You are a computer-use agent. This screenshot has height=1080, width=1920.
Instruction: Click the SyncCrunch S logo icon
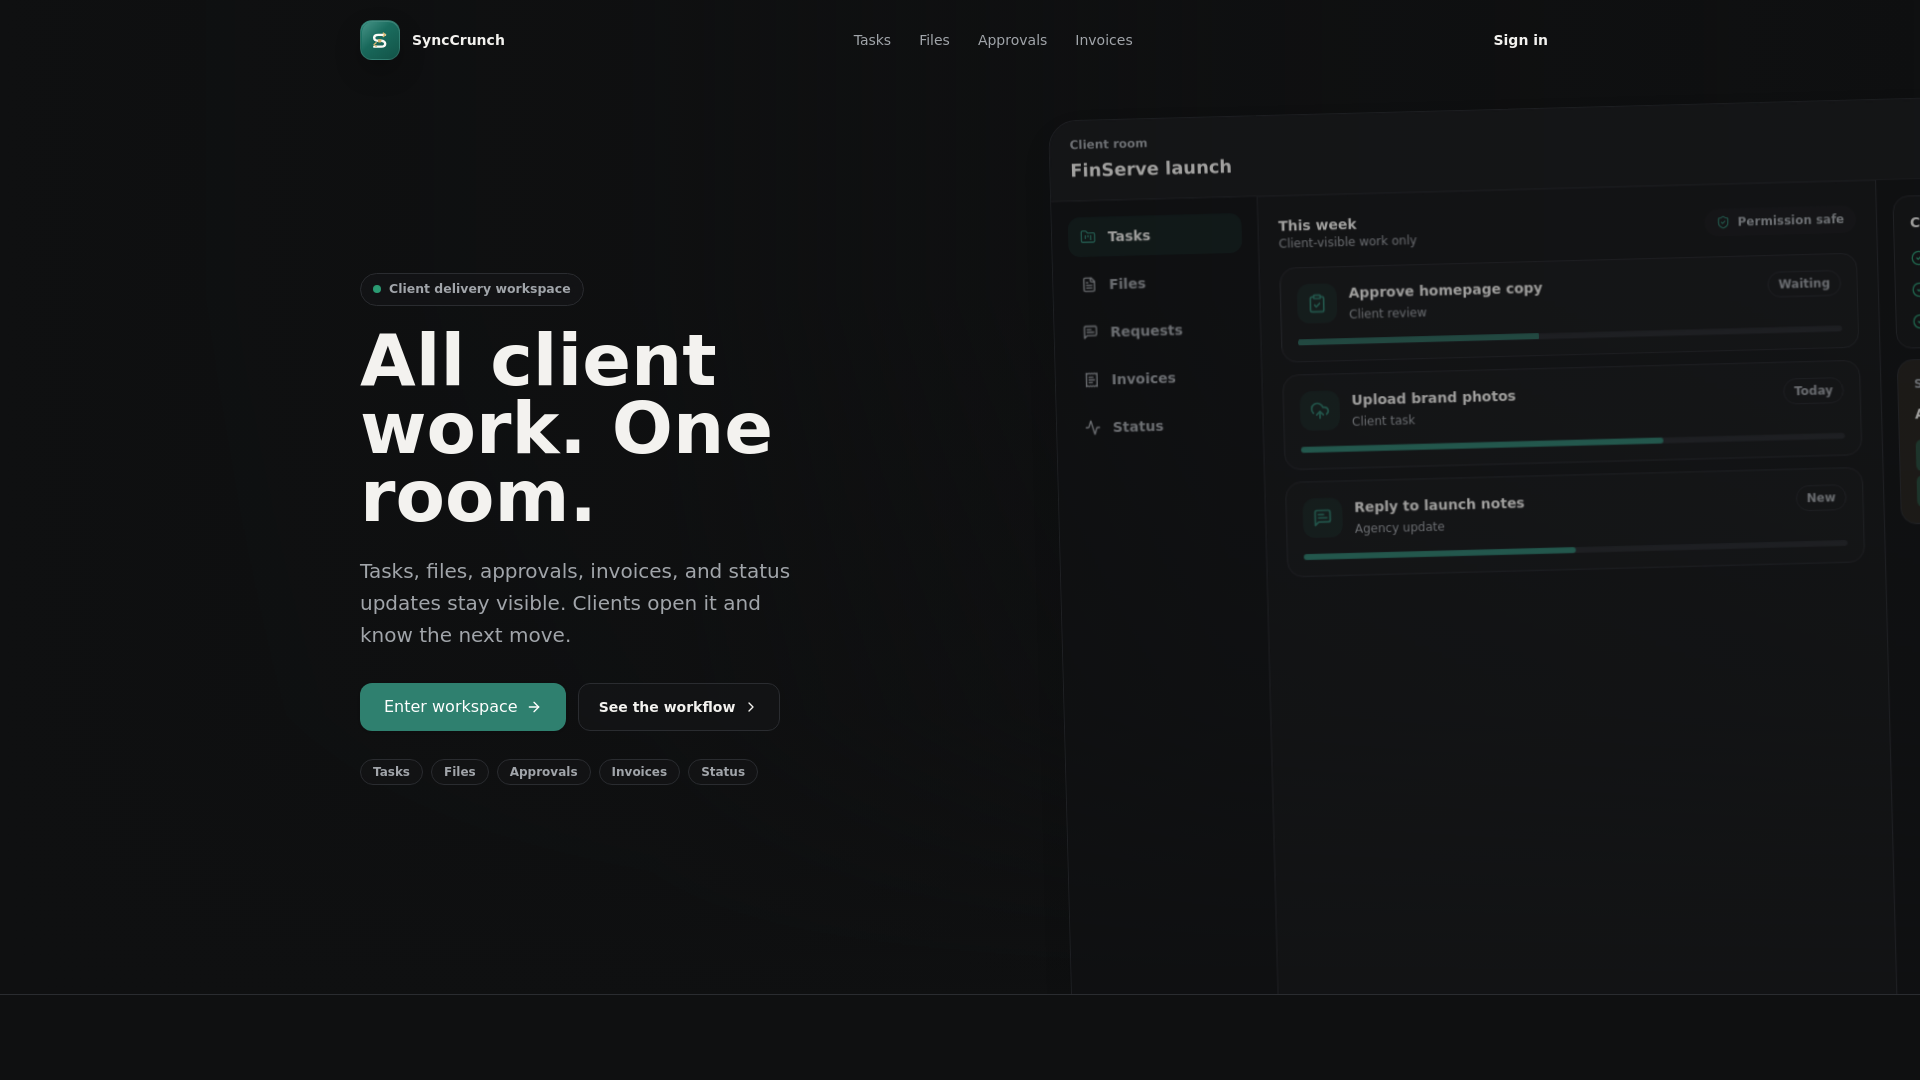[x=380, y=40]
